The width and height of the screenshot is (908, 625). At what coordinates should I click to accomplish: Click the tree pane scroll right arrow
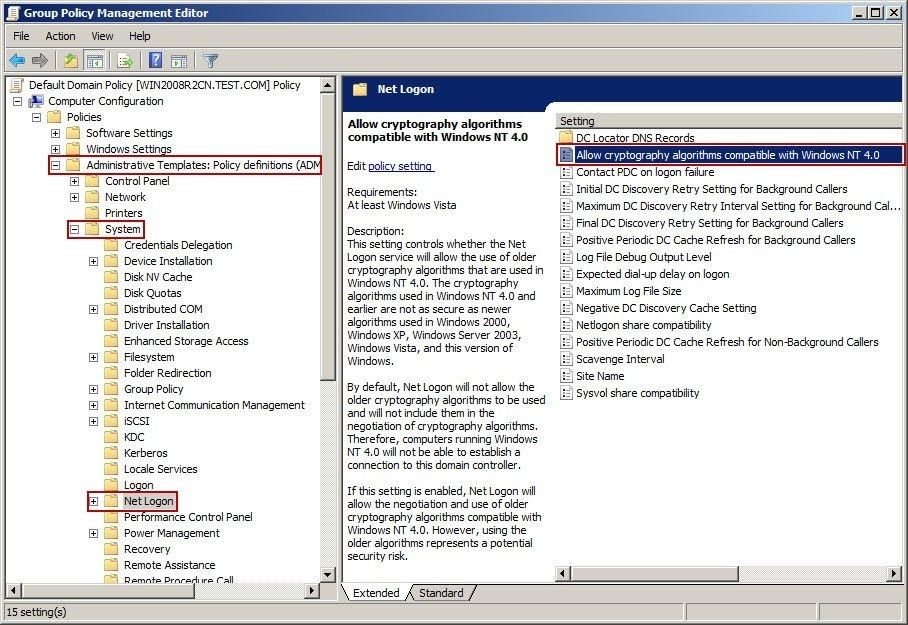(x=313, y=591)
